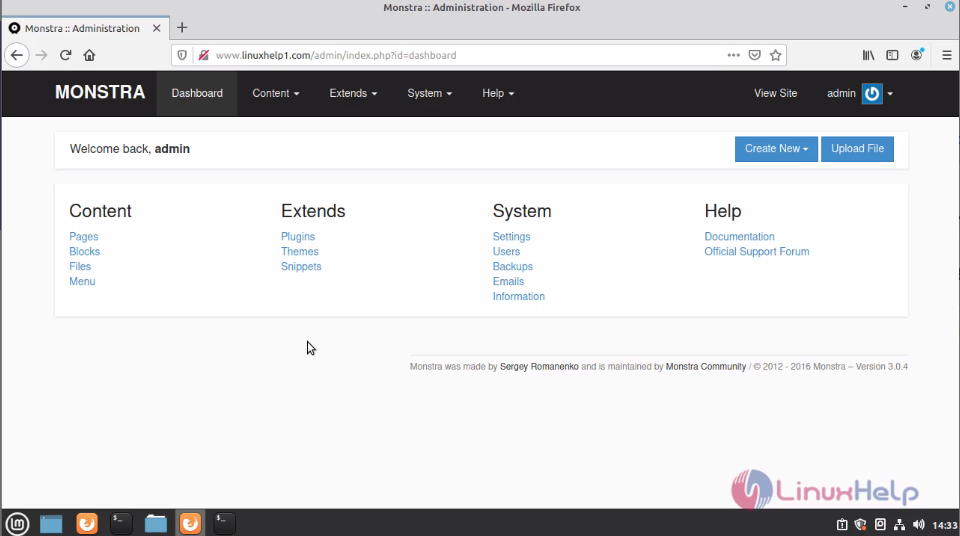Click the insecure connection padlock icon
Viewport: 960px width, 536px height.
click(x=204, y=55)
